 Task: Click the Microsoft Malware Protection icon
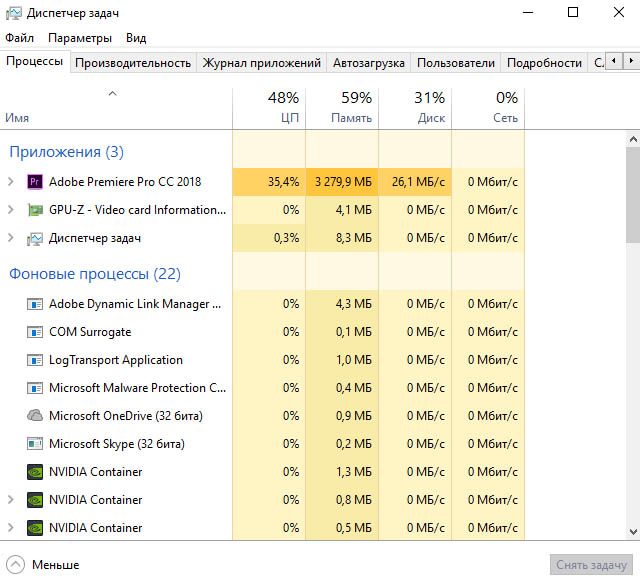pyautogui.click(x=35, y=388)
